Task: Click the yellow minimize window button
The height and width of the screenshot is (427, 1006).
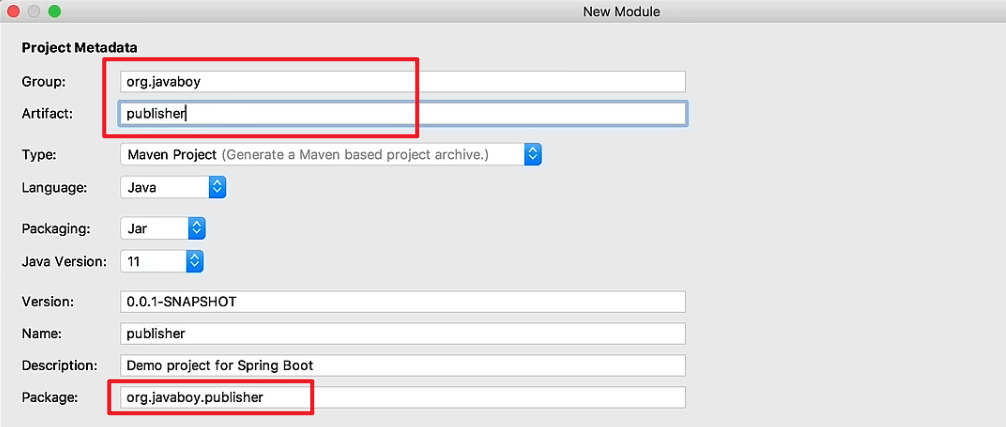Action: pos(34,11)
